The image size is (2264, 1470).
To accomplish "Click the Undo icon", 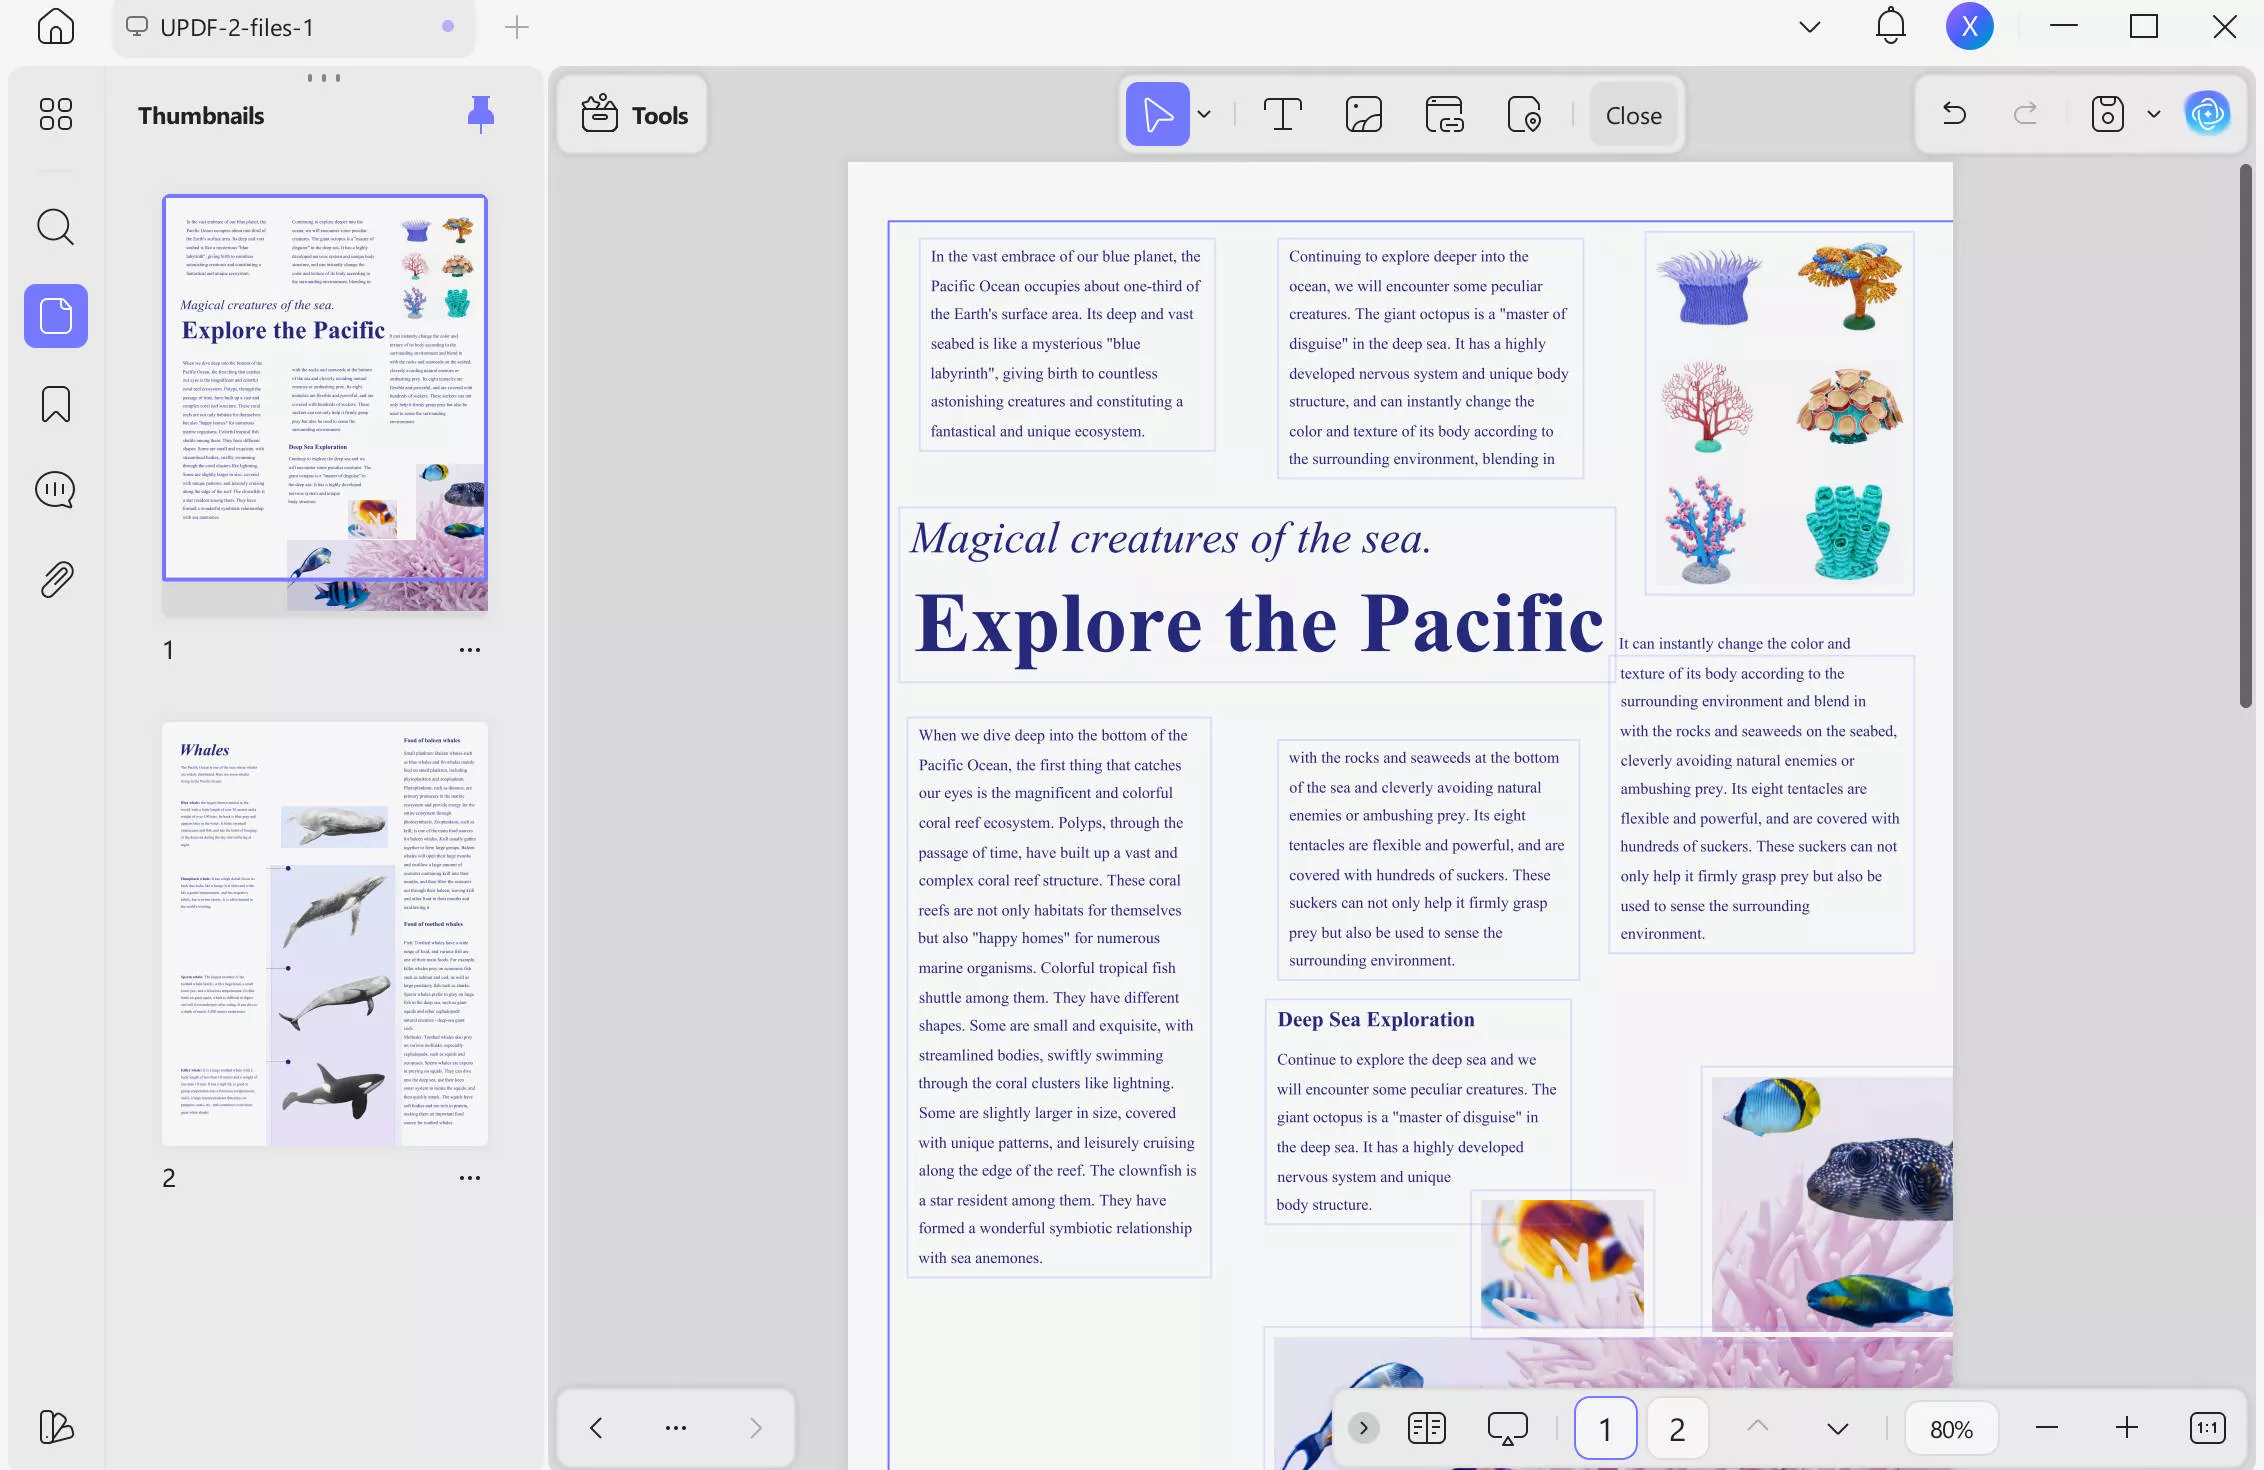I will (x=1953, y=113).
